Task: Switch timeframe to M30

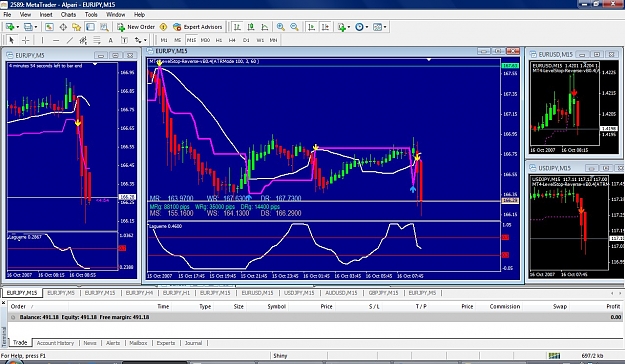Action: (x=205, y=40)
